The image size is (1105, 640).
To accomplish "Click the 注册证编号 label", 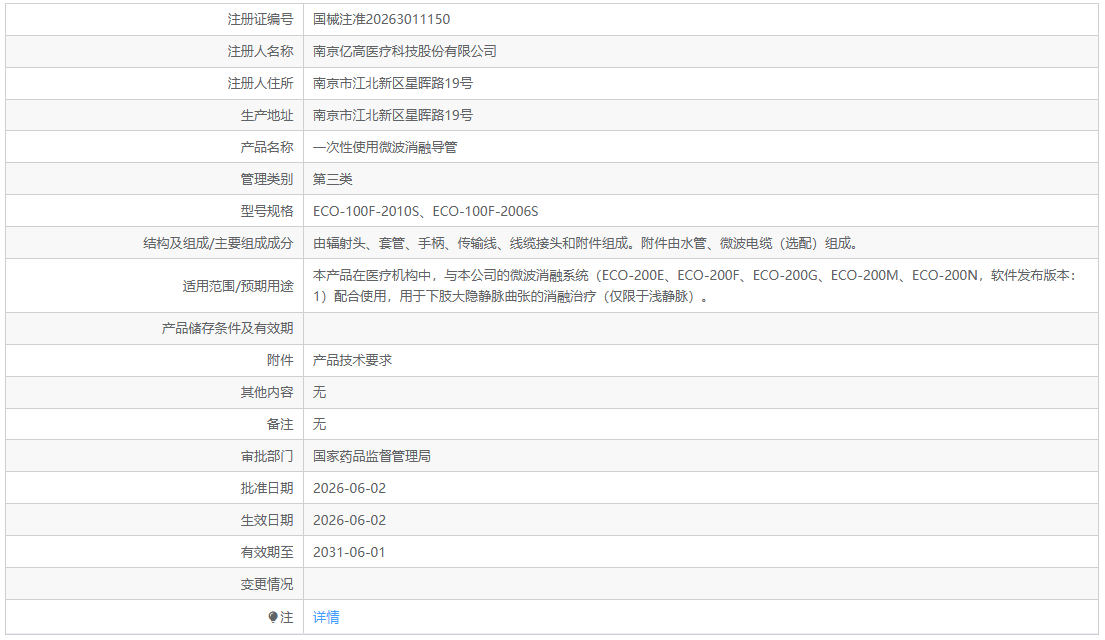I will (x=260, y=19).
